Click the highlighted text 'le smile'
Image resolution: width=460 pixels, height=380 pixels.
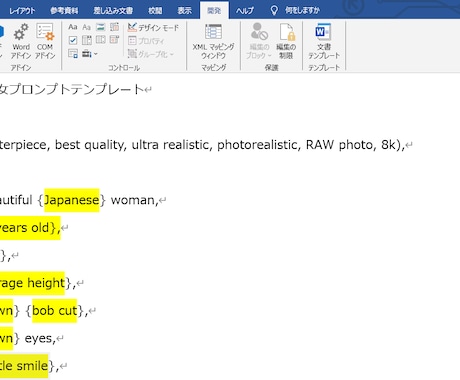tap(24, 366)
